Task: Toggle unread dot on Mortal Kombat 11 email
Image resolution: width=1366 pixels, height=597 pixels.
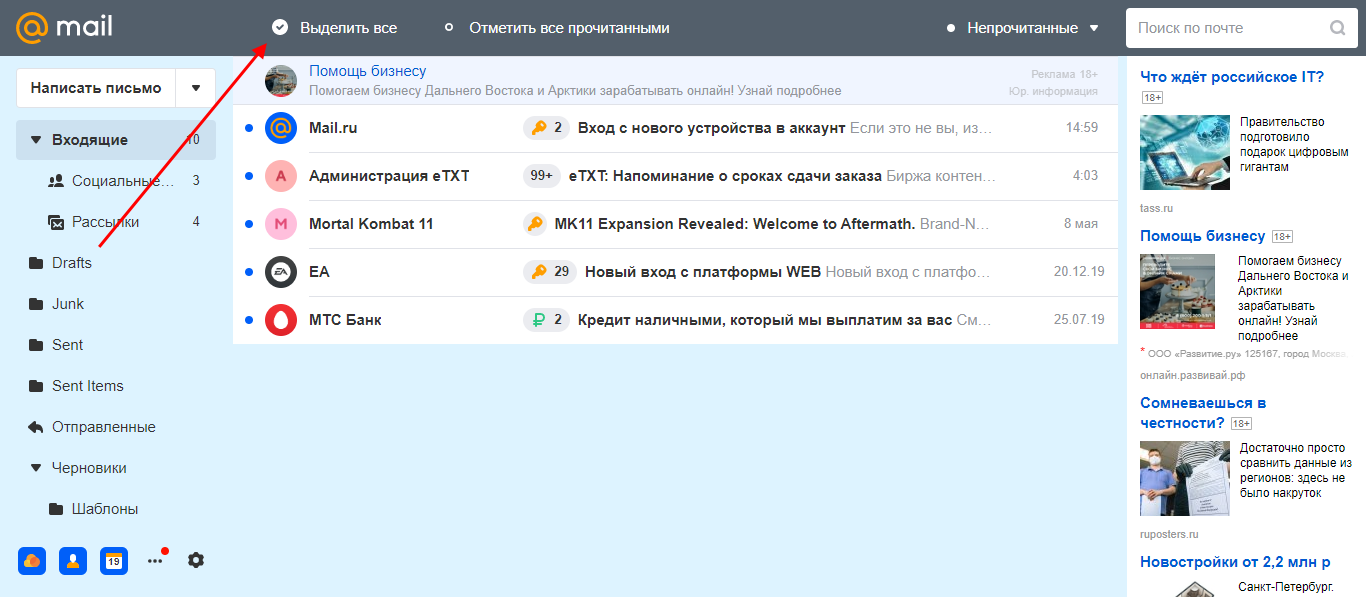Action: click(x=249, y=224)
